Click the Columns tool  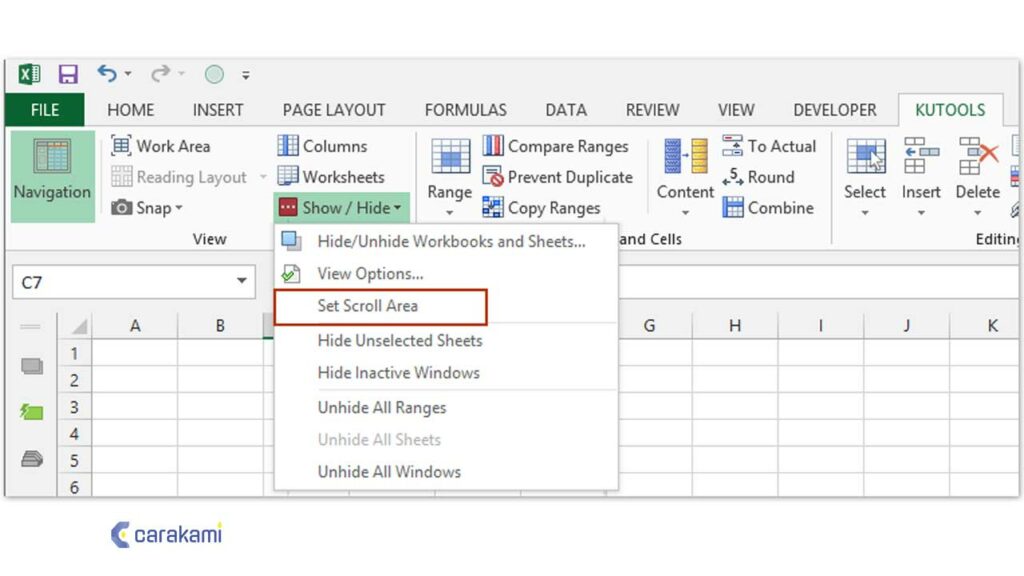pyautogui.click(x=323, y=146)
